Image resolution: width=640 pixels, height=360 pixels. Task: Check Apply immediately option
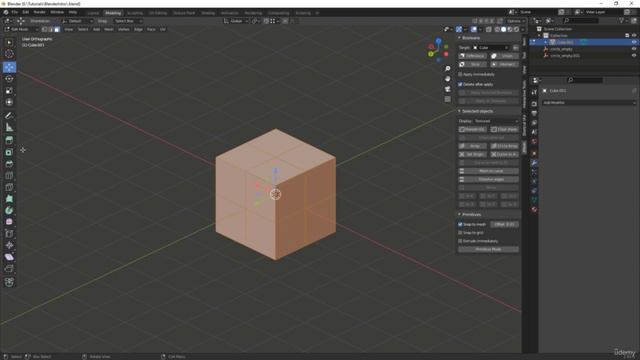tap(460, 74)
